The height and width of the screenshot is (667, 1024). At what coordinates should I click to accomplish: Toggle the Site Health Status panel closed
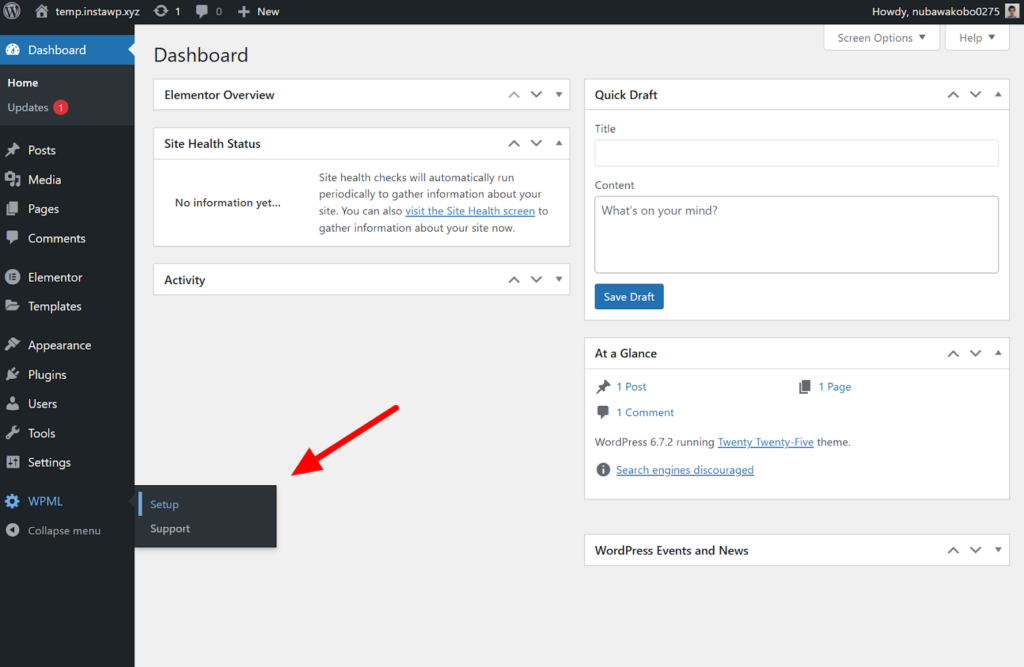click(559, 143)
